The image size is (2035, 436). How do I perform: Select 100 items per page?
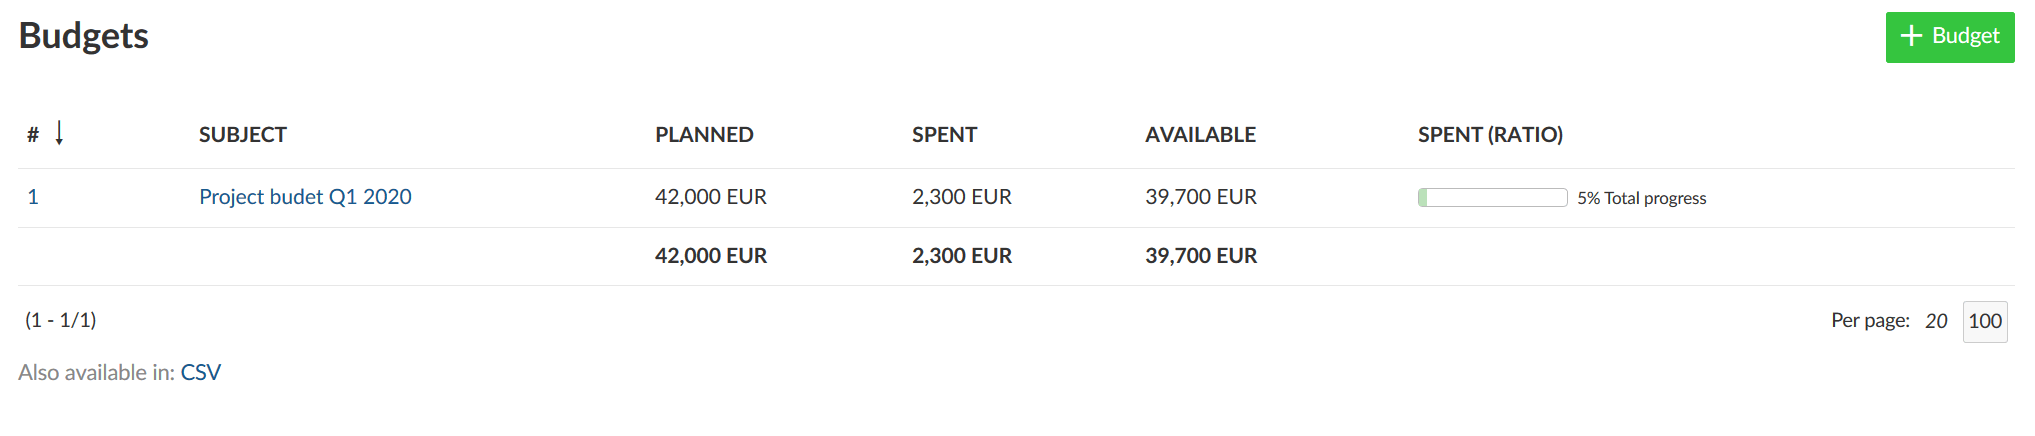[x=1985, y=321]
